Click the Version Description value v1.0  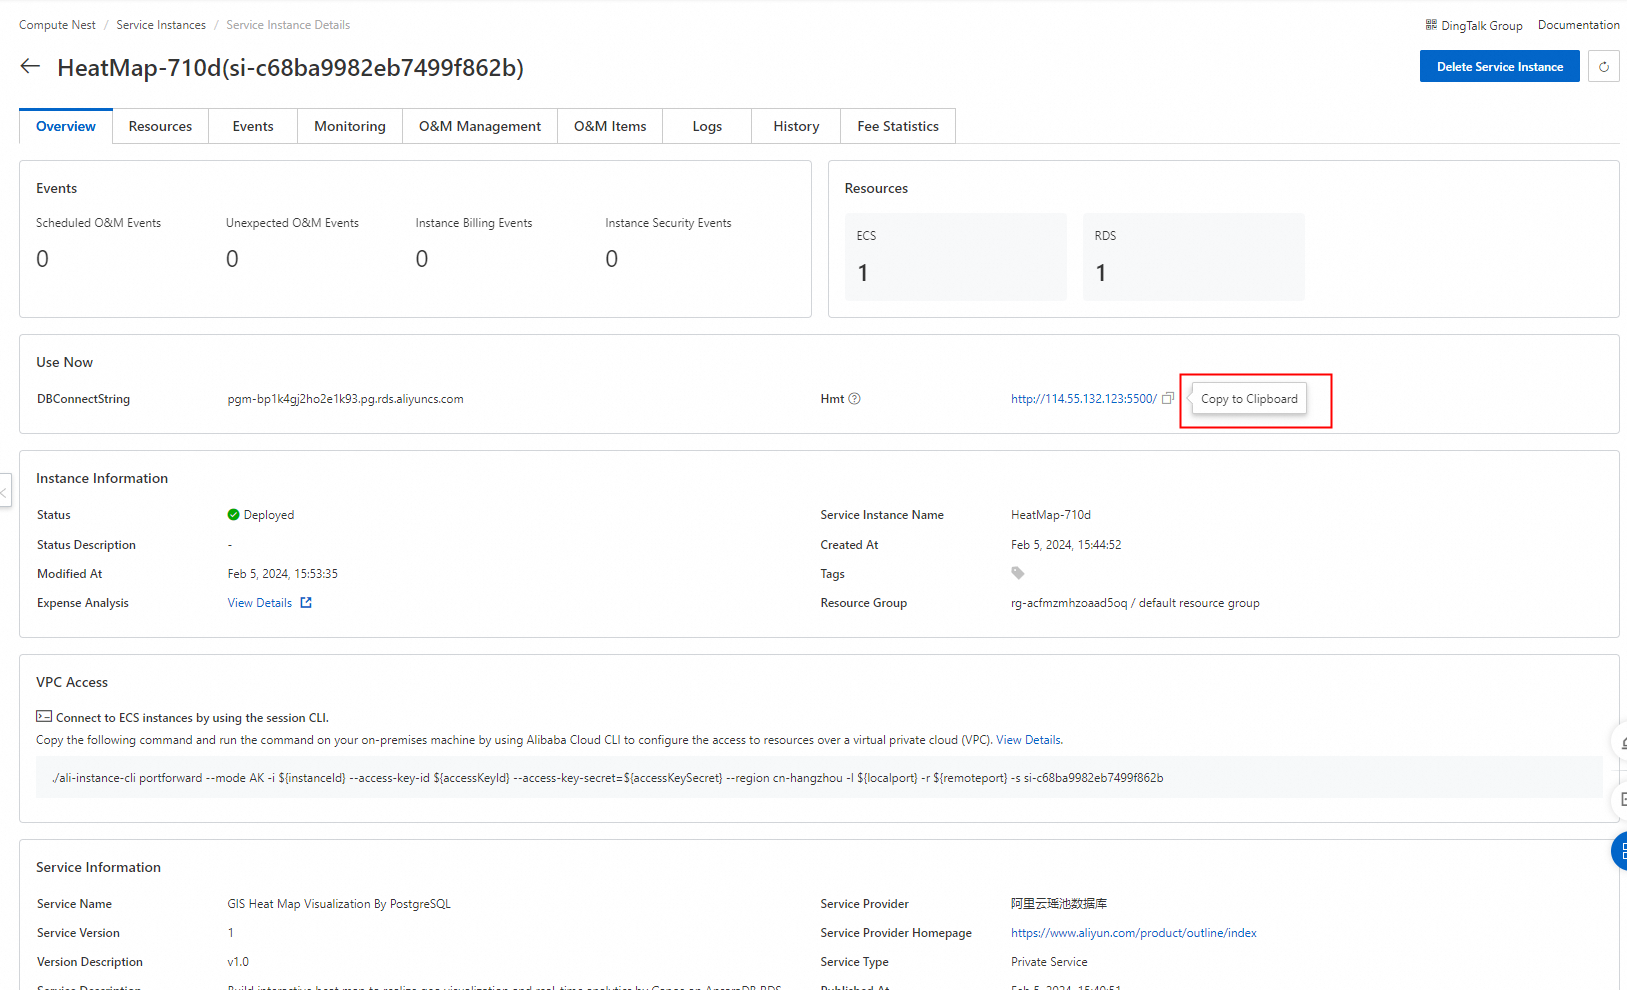click(x=238, y=962)
